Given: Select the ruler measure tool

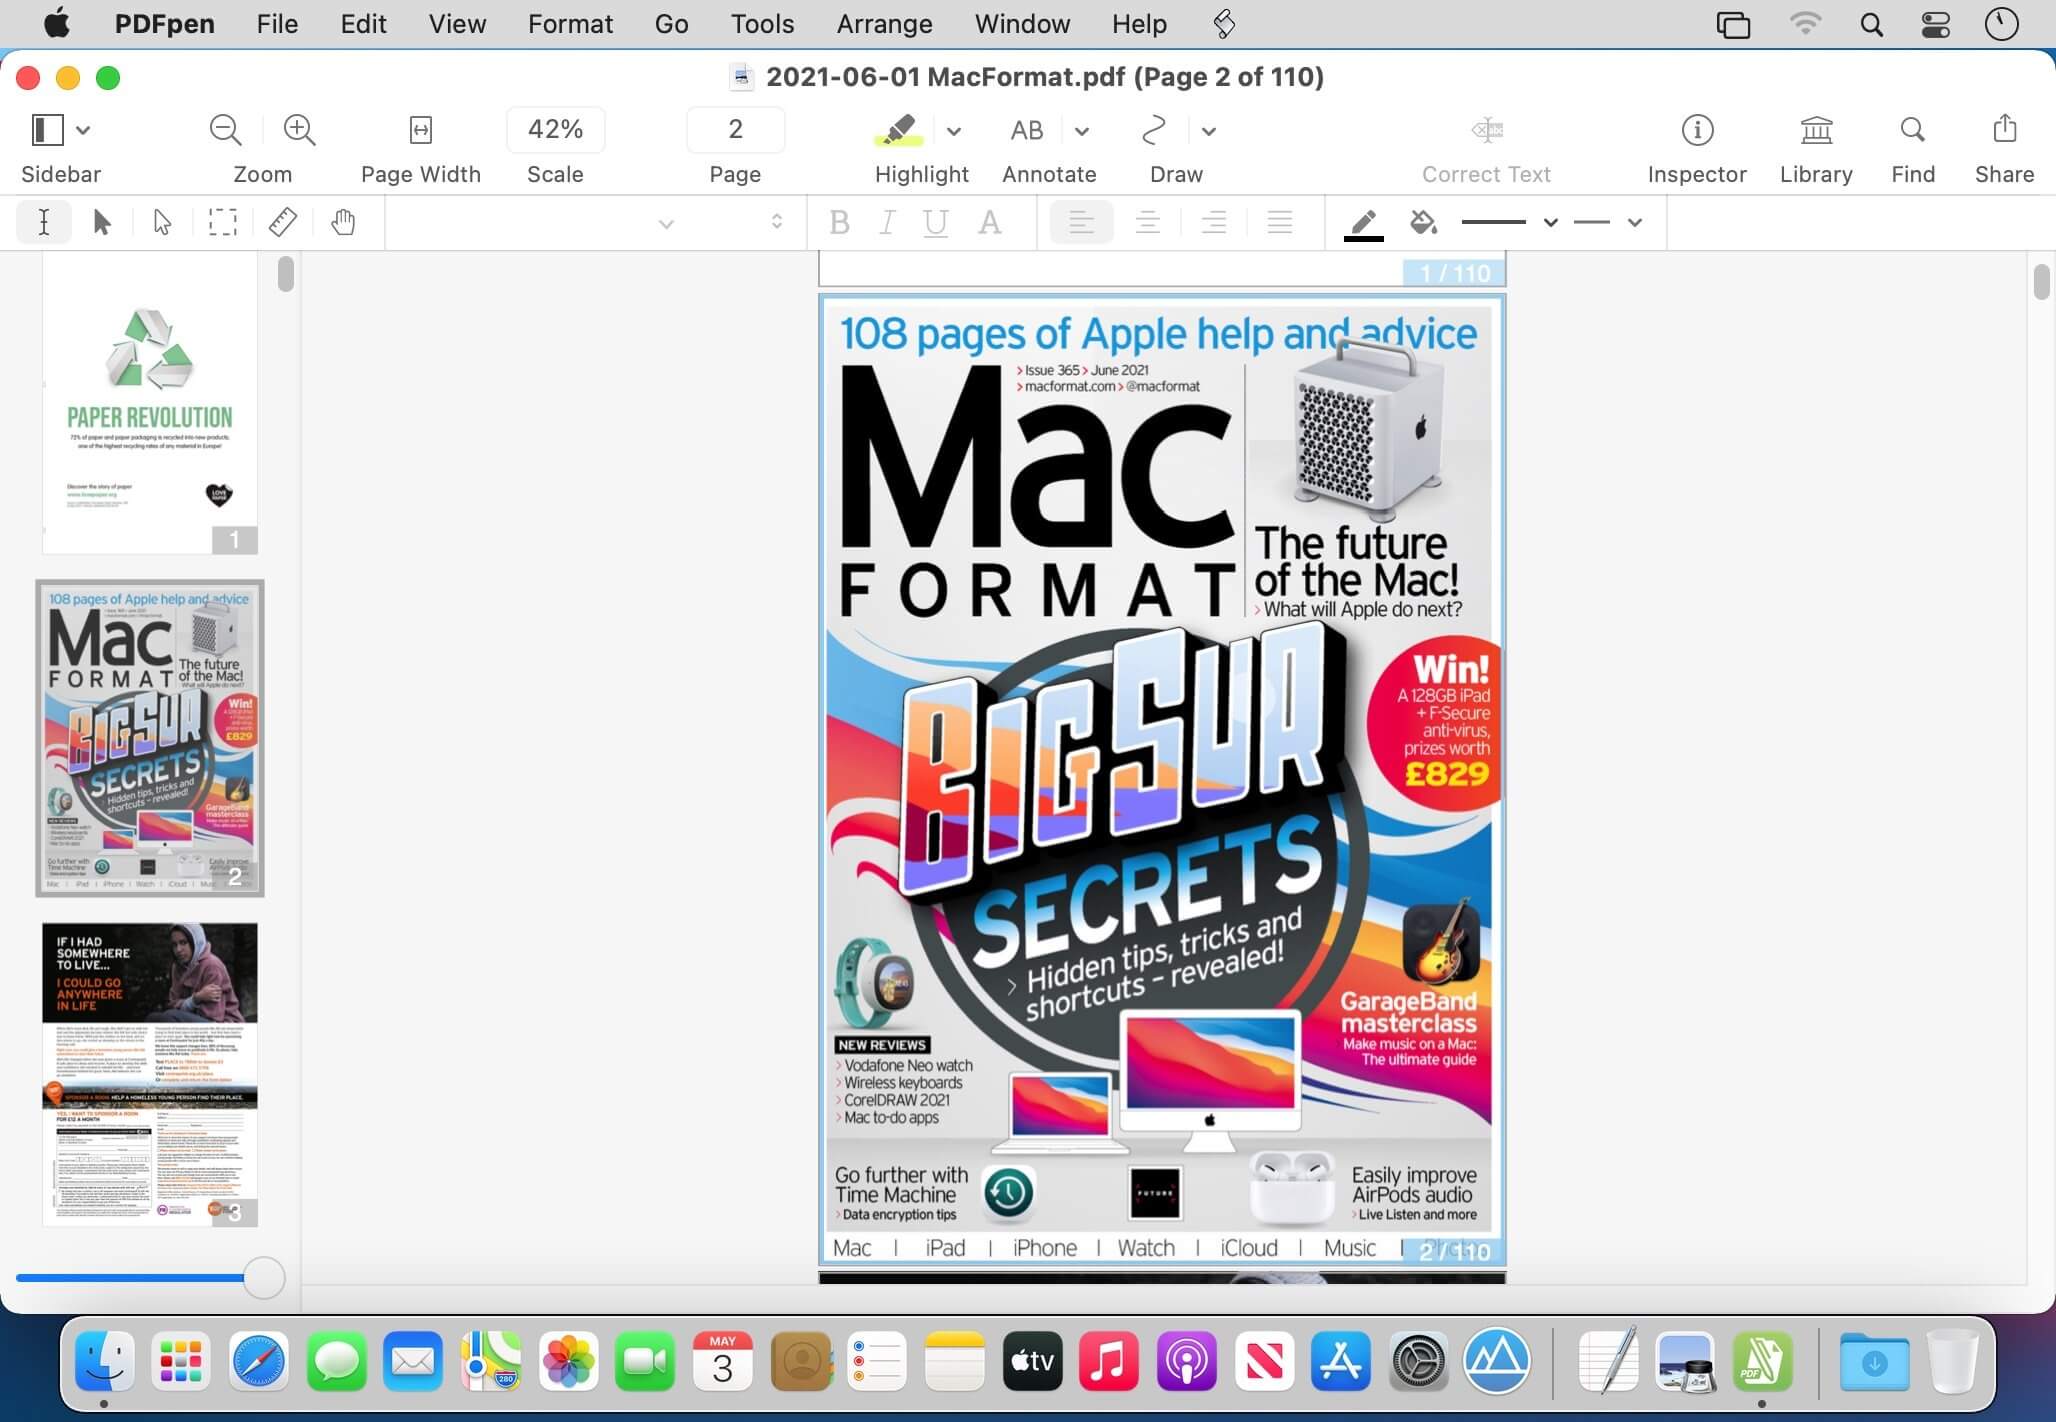Looking at the screenshot, I should coord(283,222).
